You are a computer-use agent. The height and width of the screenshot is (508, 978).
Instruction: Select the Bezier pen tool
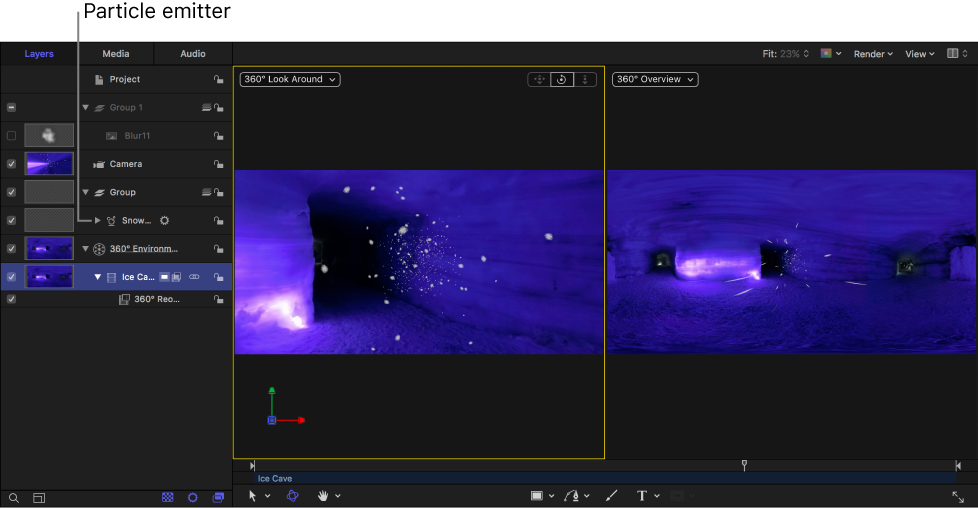click(571, 496)
